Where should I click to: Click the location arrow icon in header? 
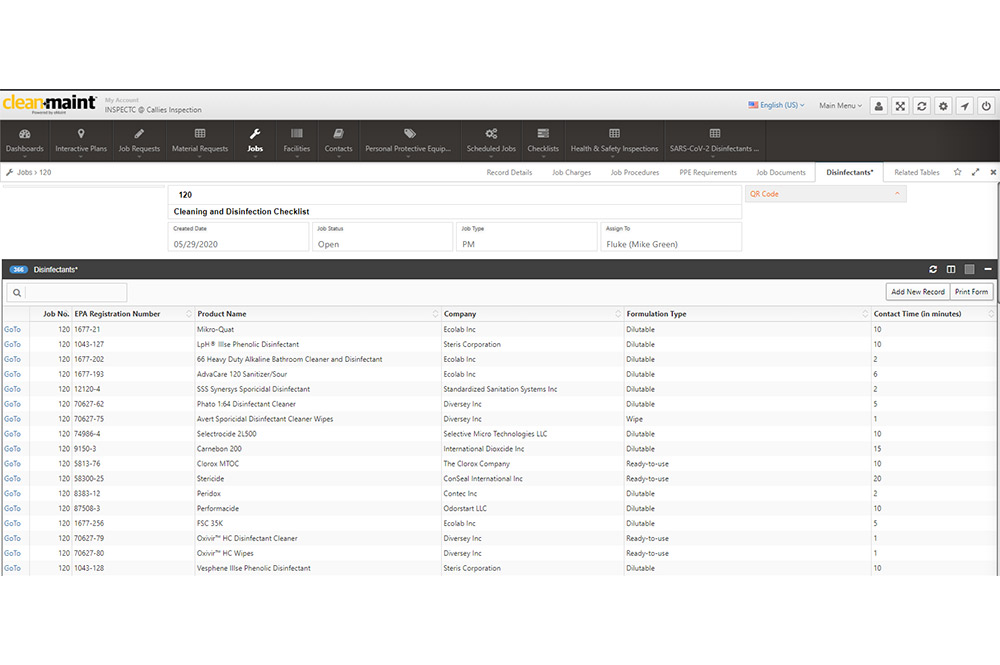click(965, 106)
